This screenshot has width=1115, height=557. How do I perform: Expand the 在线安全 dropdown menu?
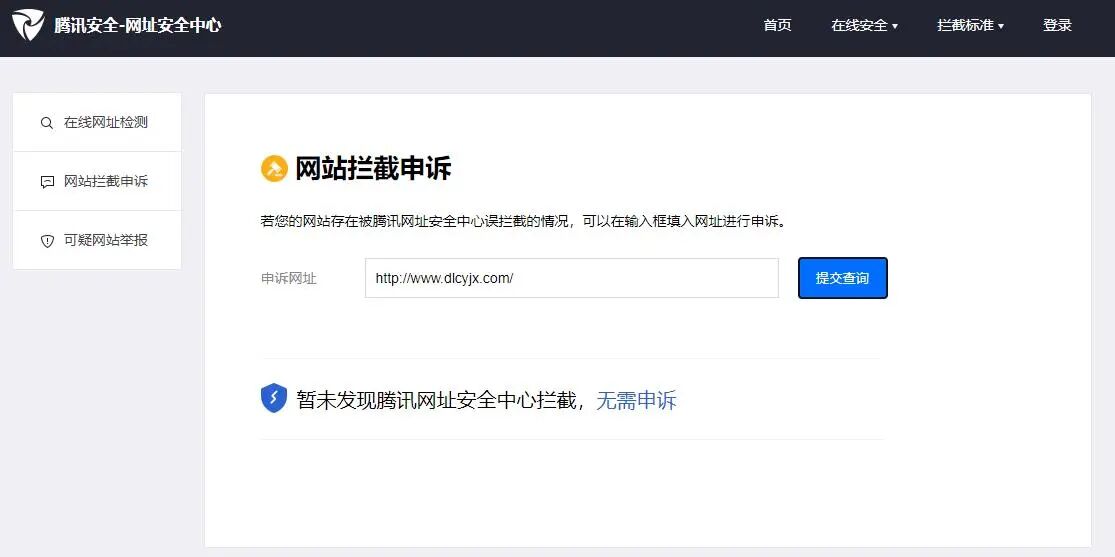pos(864,26)
